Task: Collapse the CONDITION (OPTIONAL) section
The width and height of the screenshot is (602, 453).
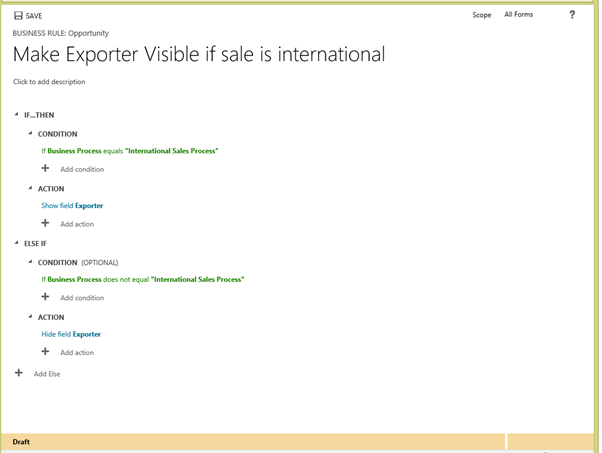Action: coord(30,262)
